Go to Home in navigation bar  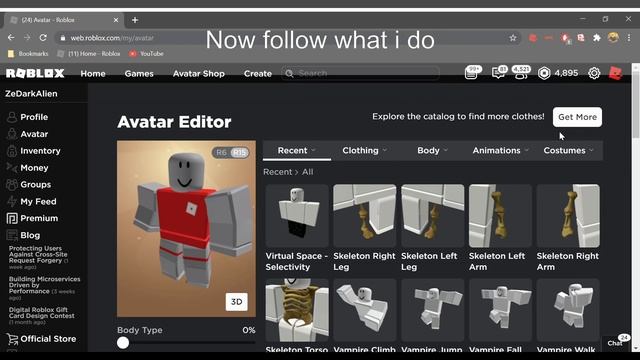point(93,74)
